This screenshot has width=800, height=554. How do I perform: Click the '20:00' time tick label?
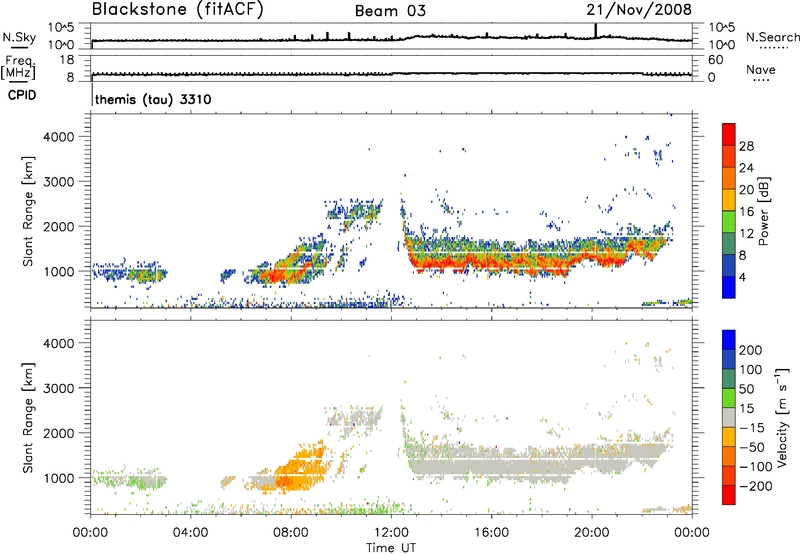pos(591,533)
